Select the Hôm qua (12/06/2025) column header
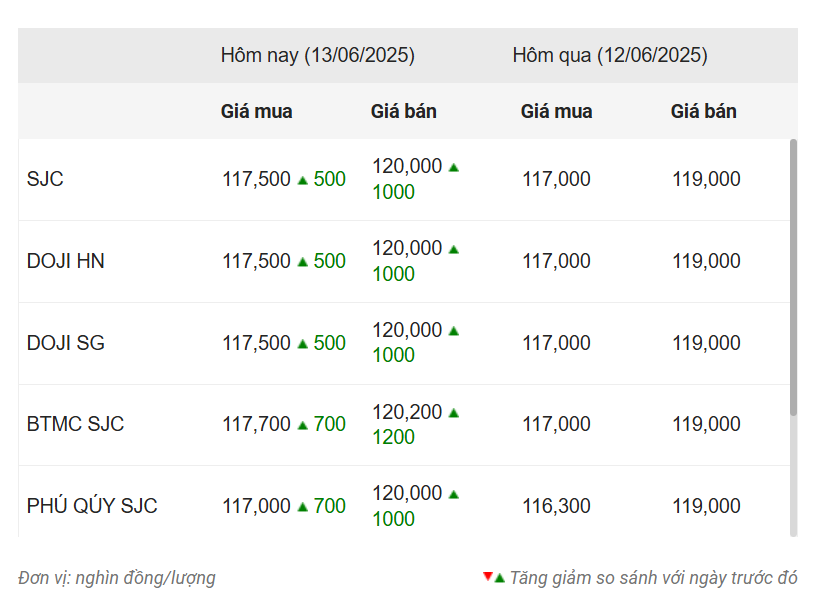814x616 pixels. point(610,55)
